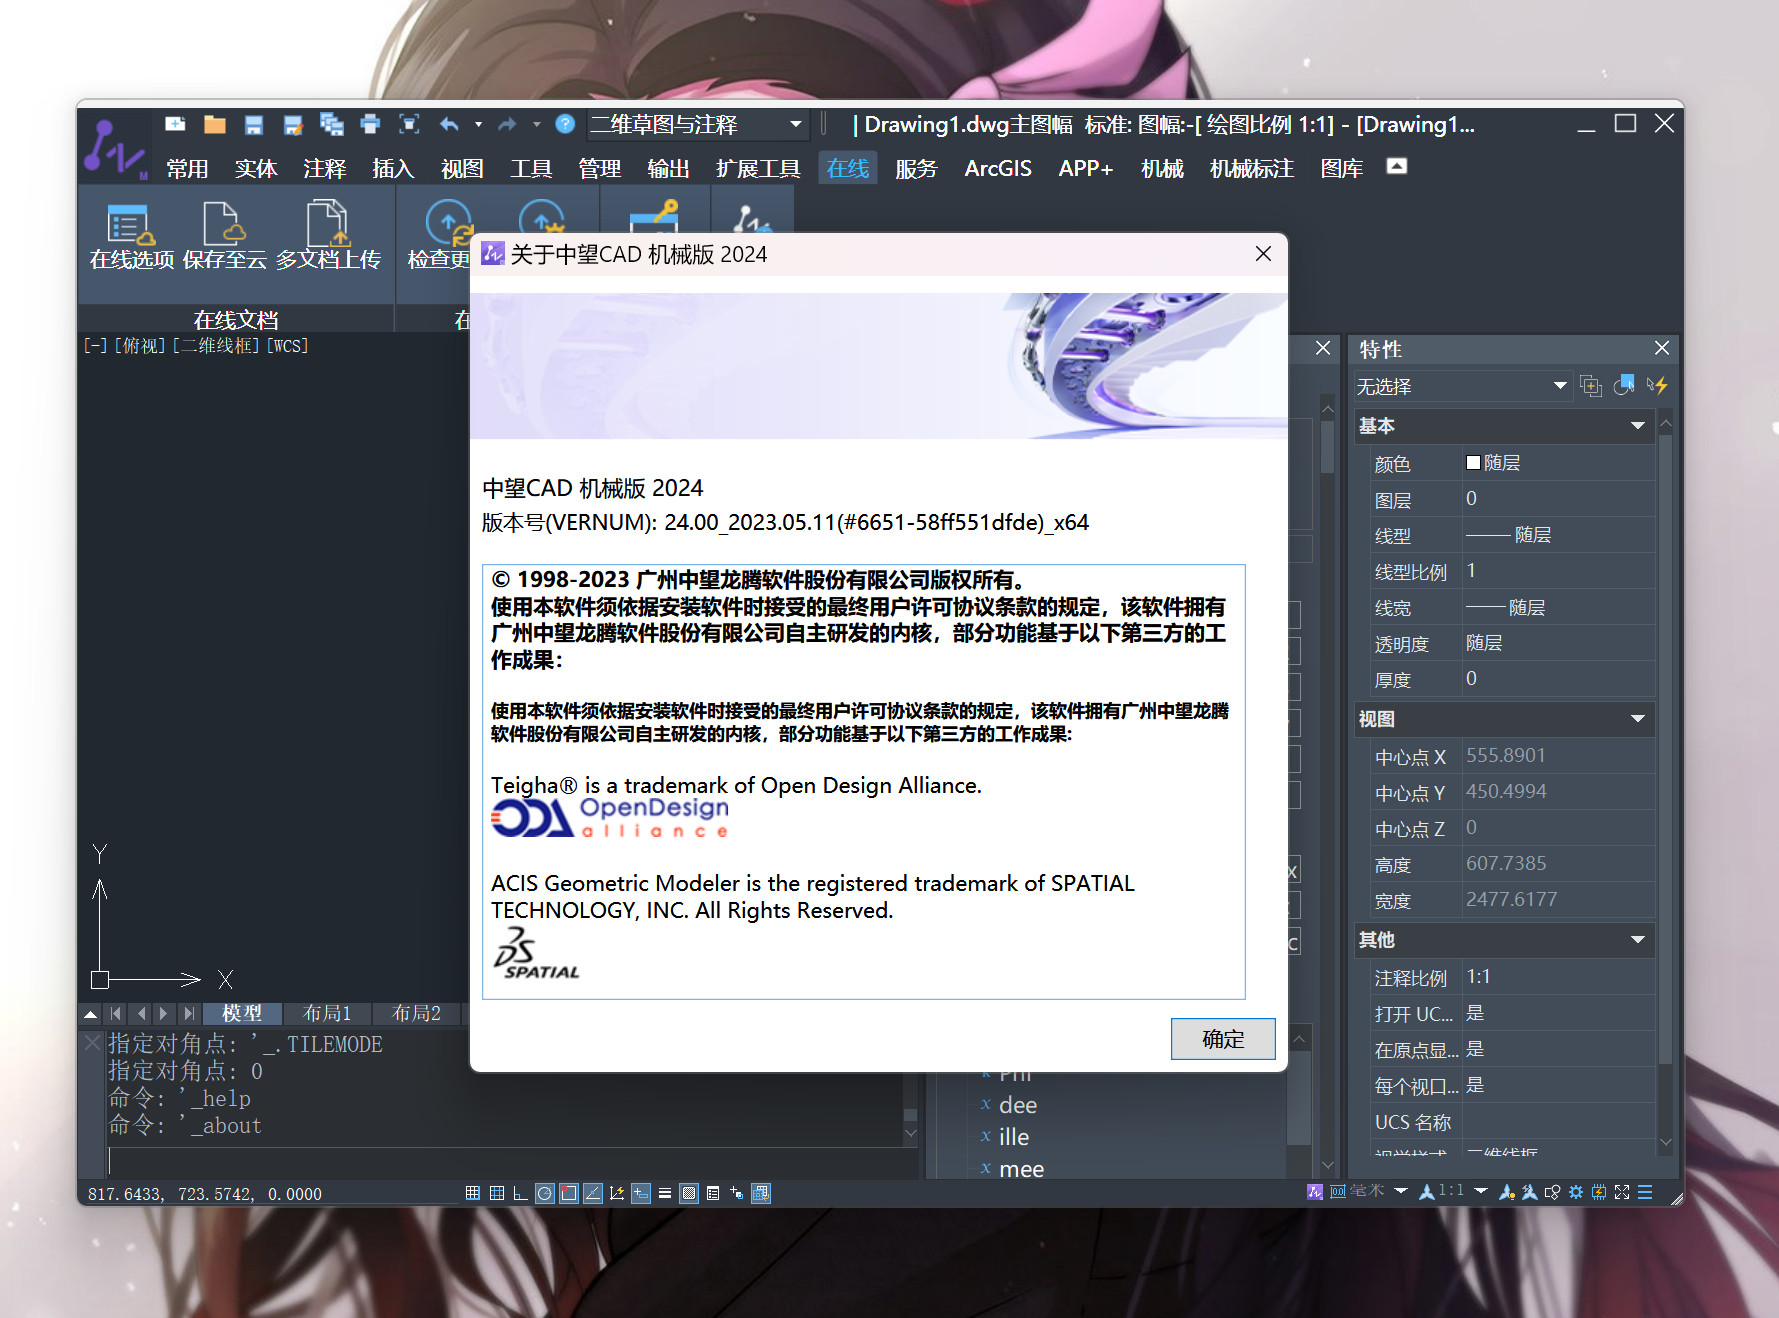This screenshot has height=1318, width=1779.
Task: Click the Undo arrow icon
Action: (x=449, y=124)
